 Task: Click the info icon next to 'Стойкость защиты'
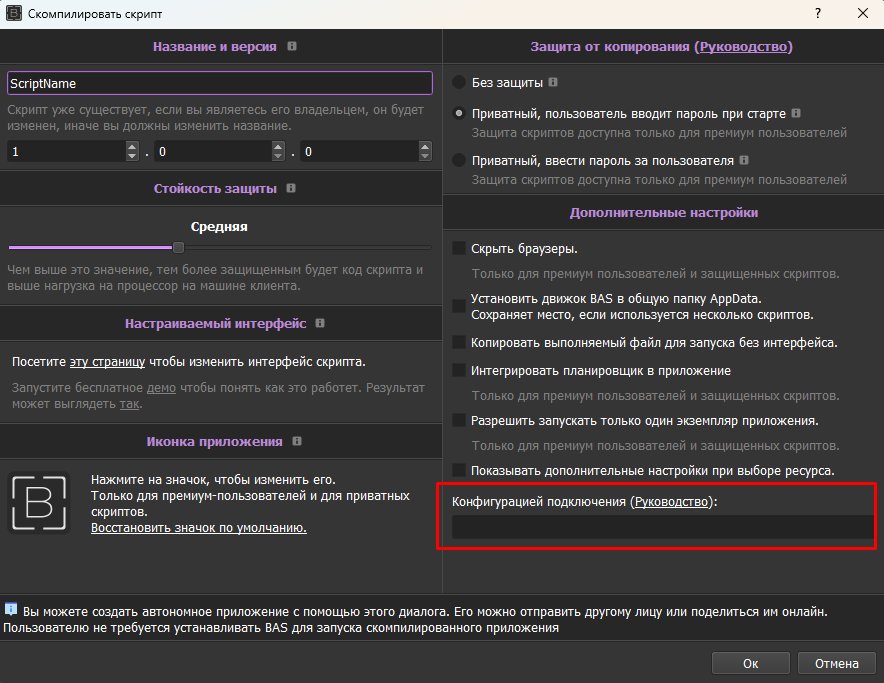click(291, 188)
